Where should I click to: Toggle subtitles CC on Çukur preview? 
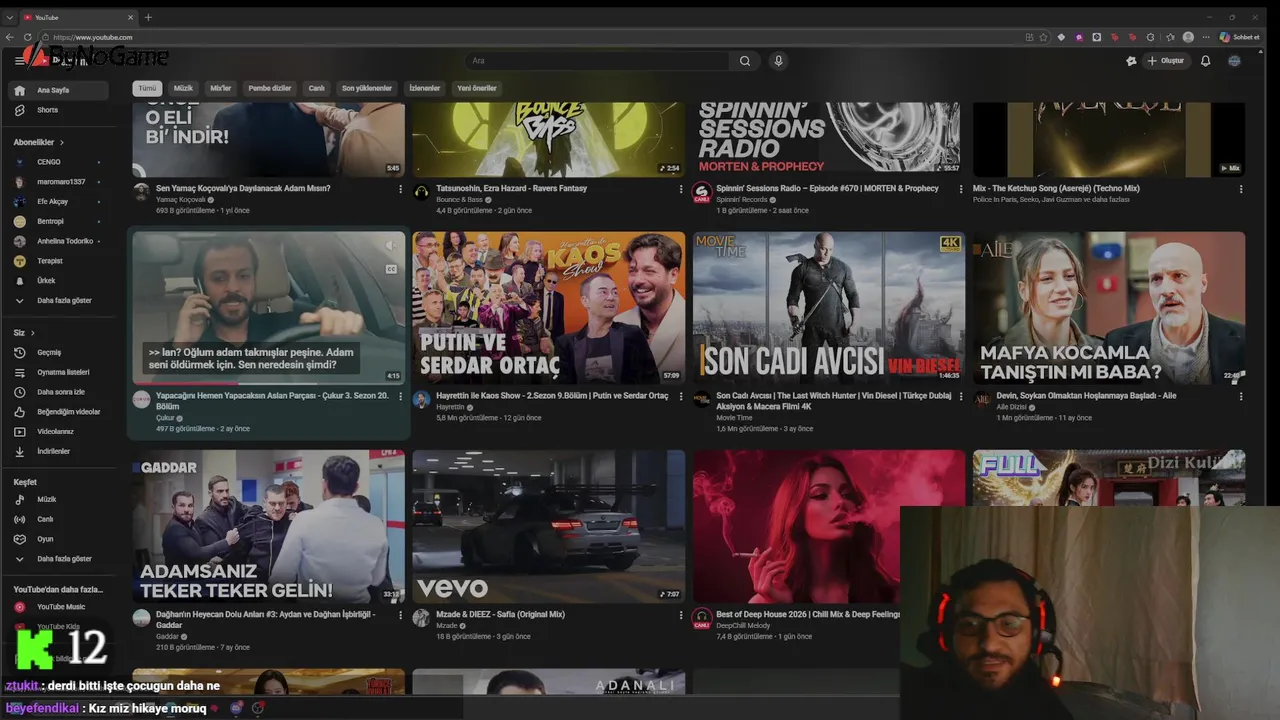tap(391, 269)
